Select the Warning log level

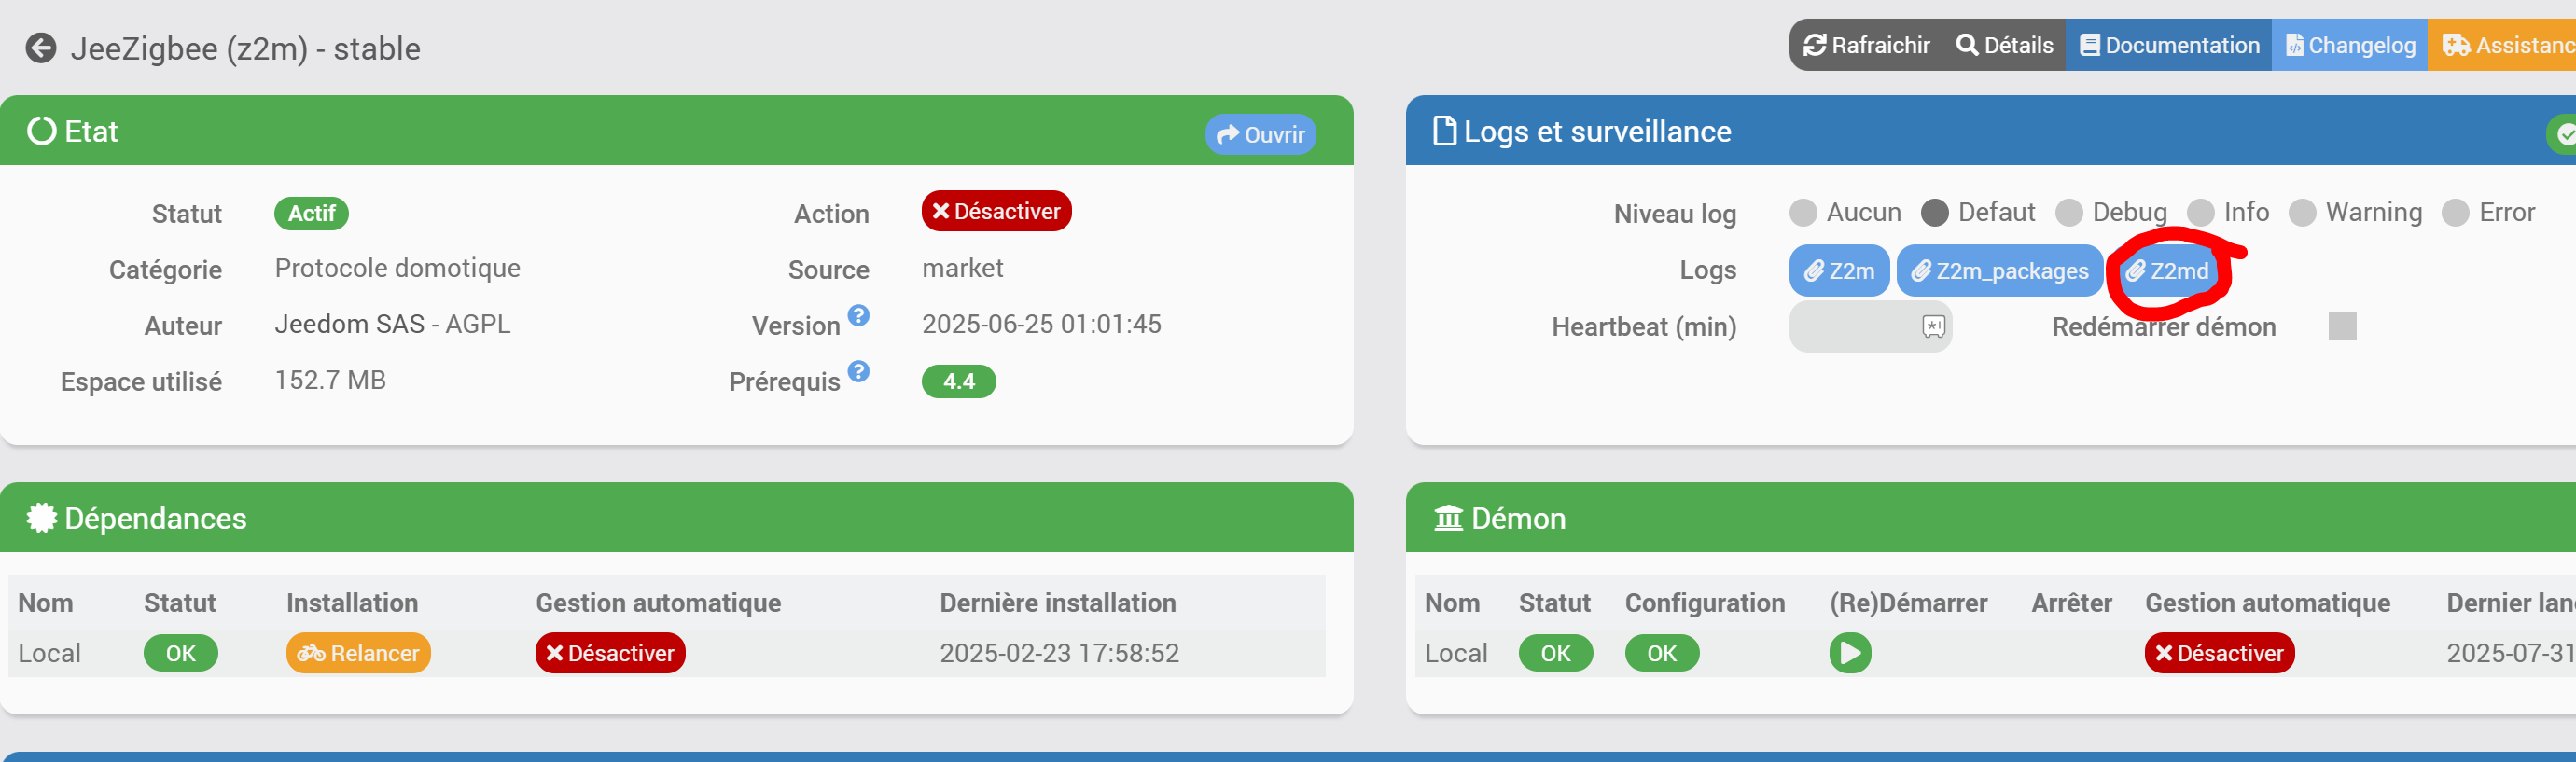tap(2302, 212)
